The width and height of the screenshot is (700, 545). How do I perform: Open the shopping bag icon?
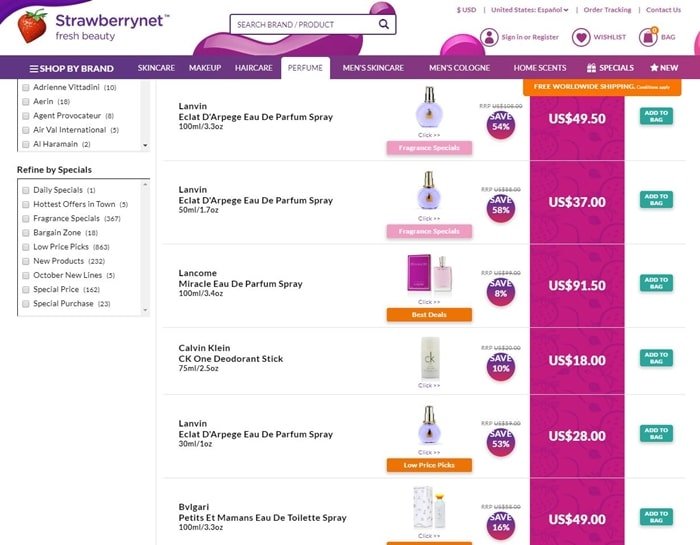(x=648, y=37)
